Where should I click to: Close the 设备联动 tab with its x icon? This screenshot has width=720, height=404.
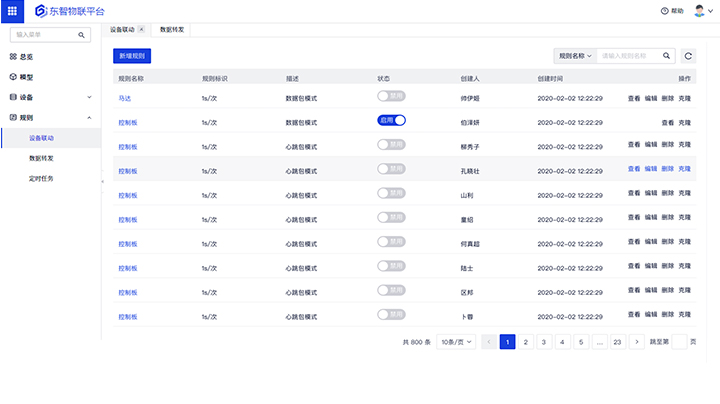click(141, 30)
